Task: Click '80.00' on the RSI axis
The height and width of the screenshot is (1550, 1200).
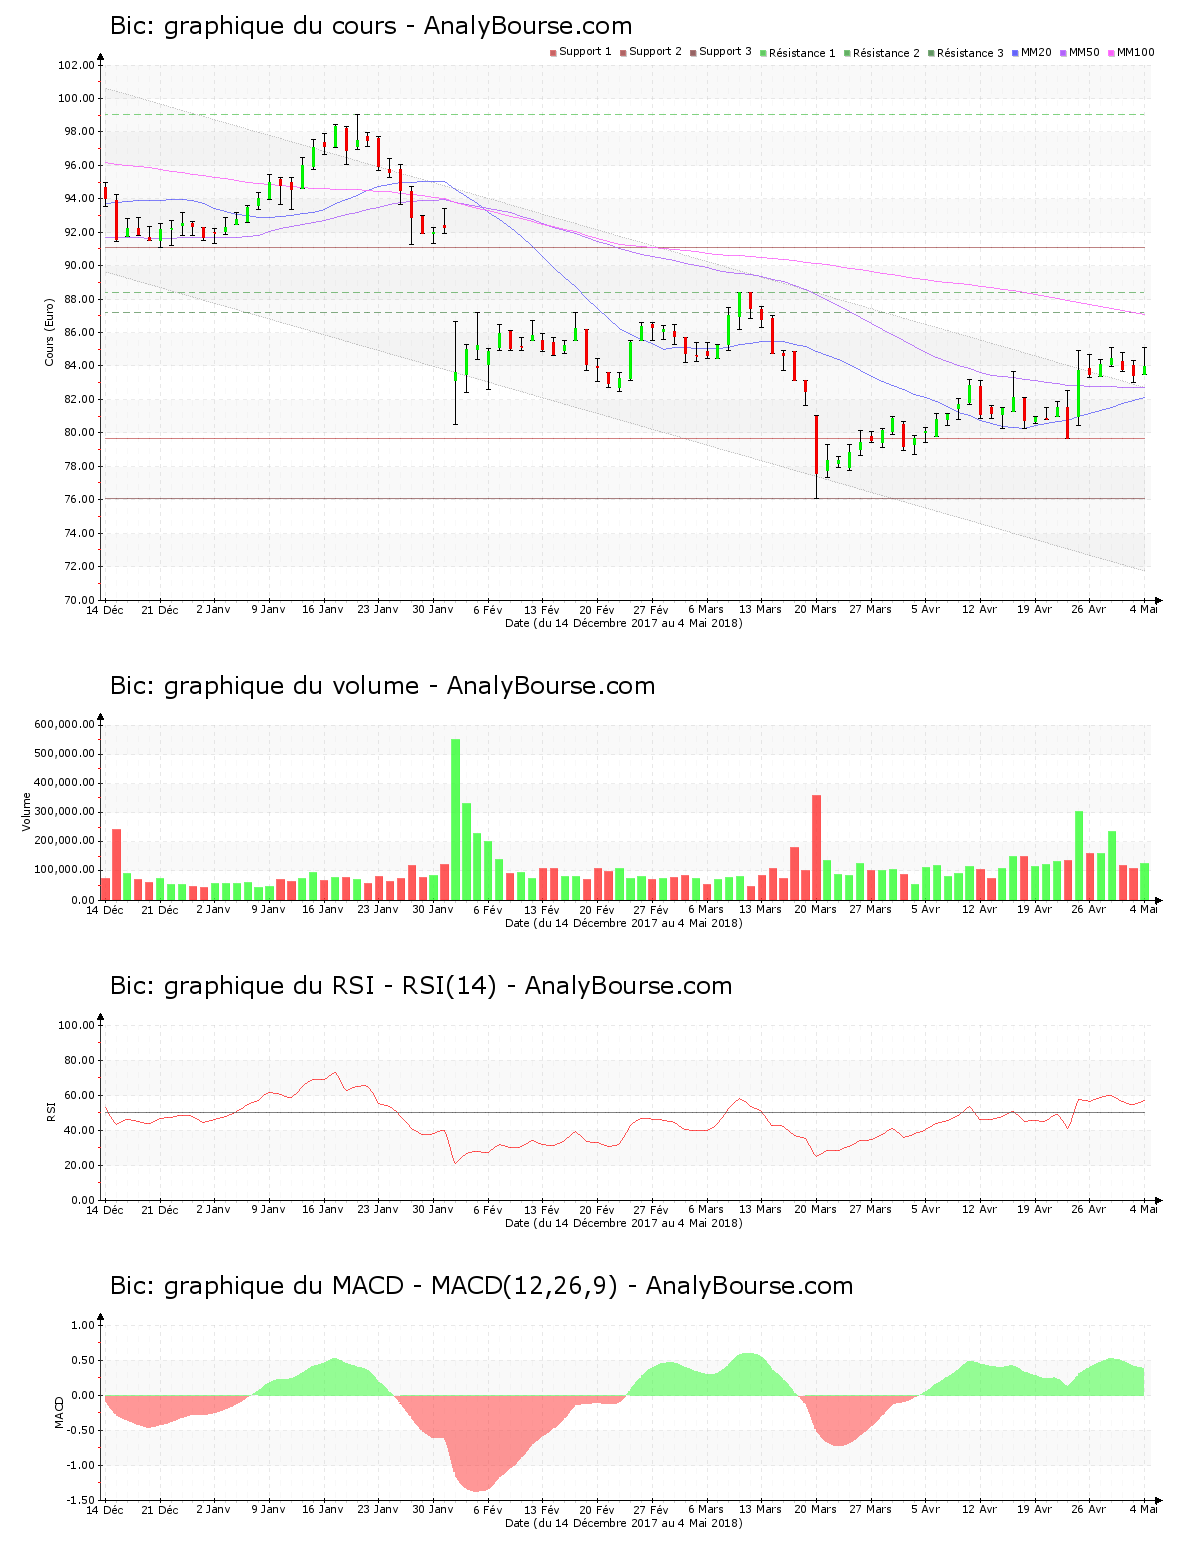Action: pos(79,1060)
